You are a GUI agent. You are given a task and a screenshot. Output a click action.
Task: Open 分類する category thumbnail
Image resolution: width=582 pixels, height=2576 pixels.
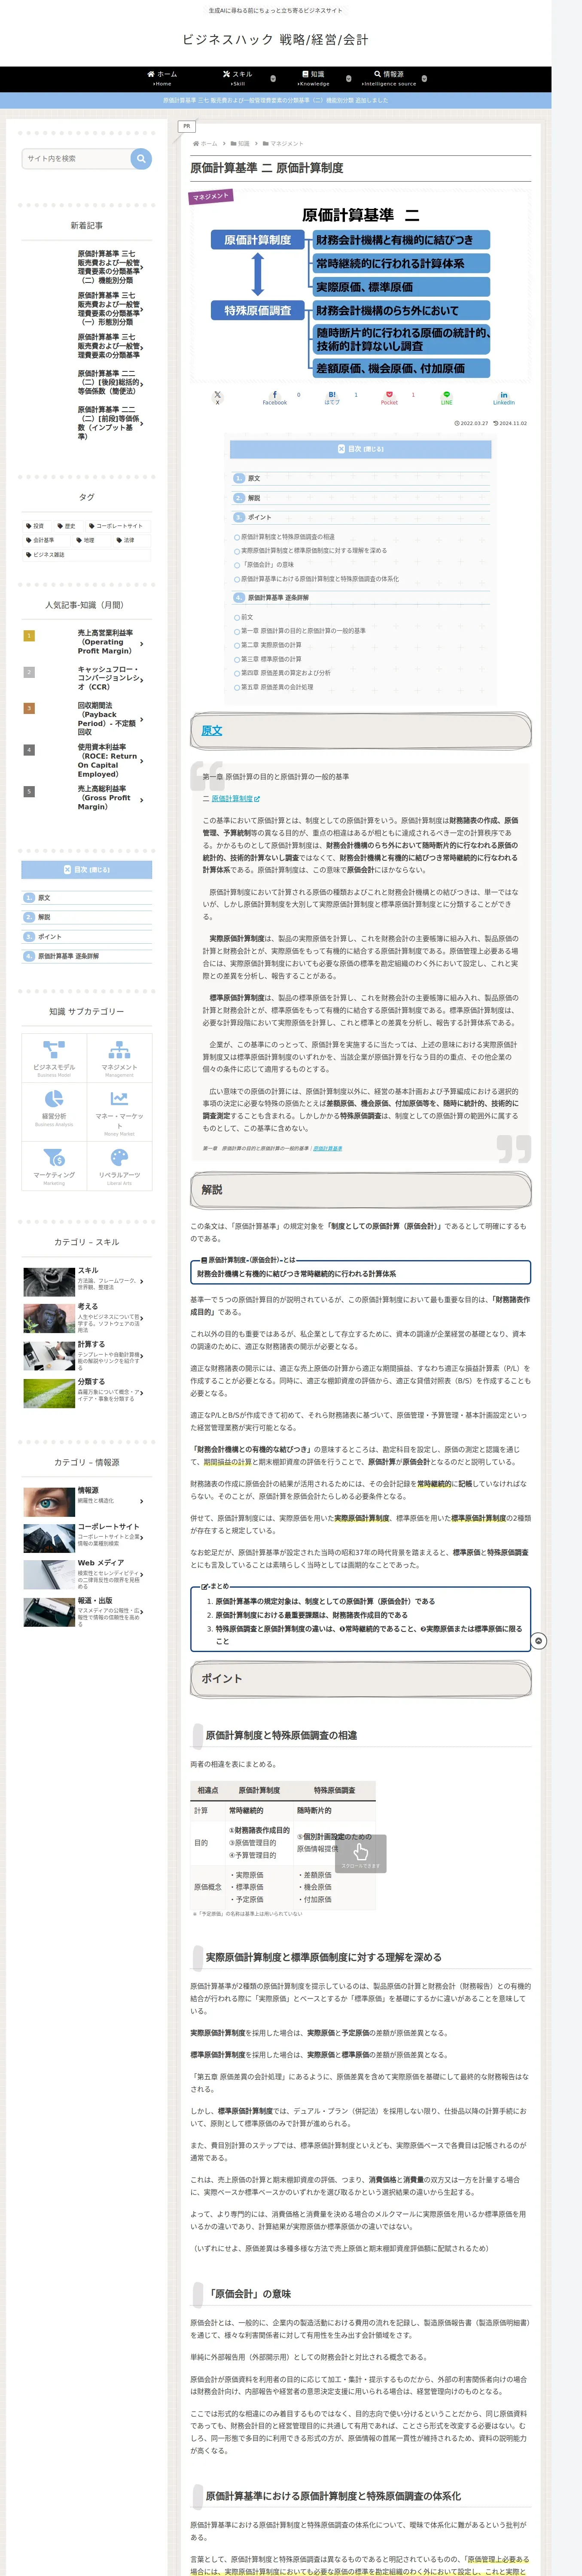pos(48,1393)
